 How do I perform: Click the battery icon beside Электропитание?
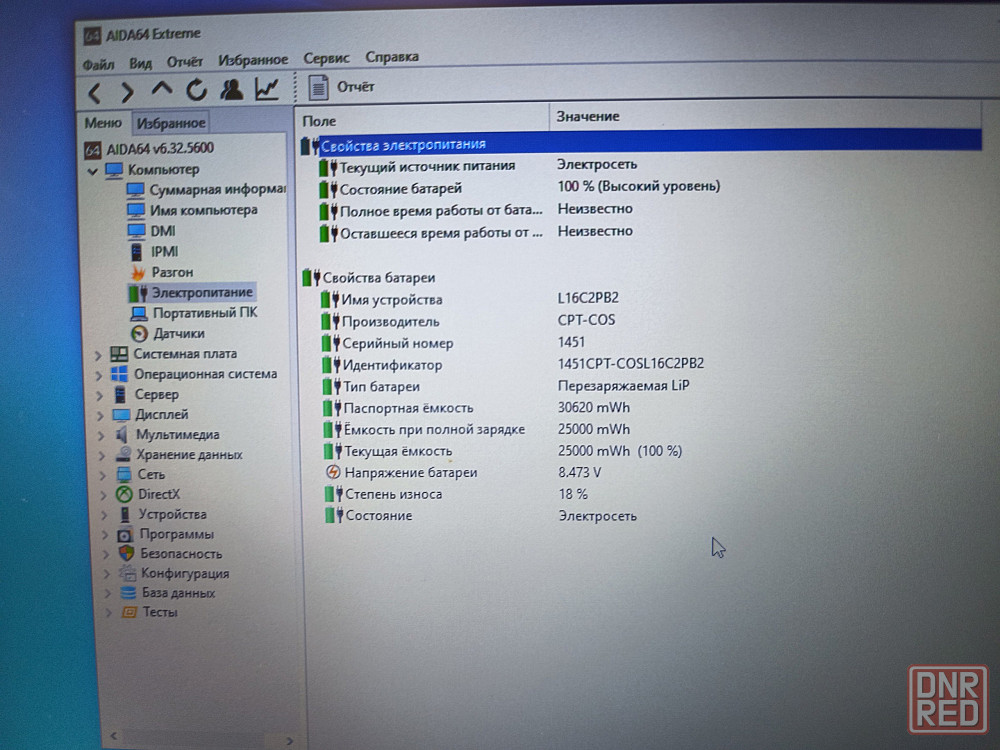(x=138, y=293)
